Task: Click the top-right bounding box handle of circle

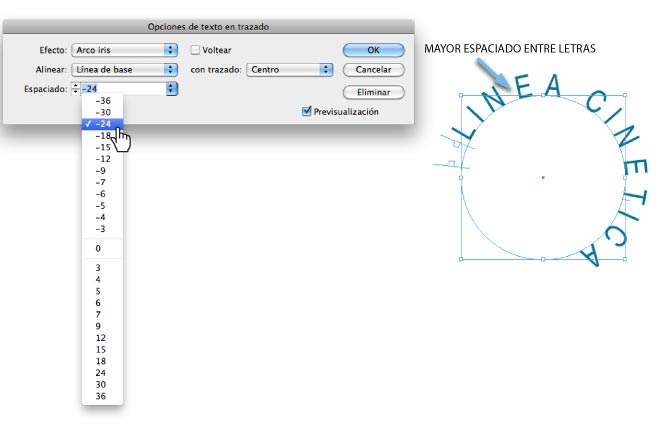Action: (625, 95)
